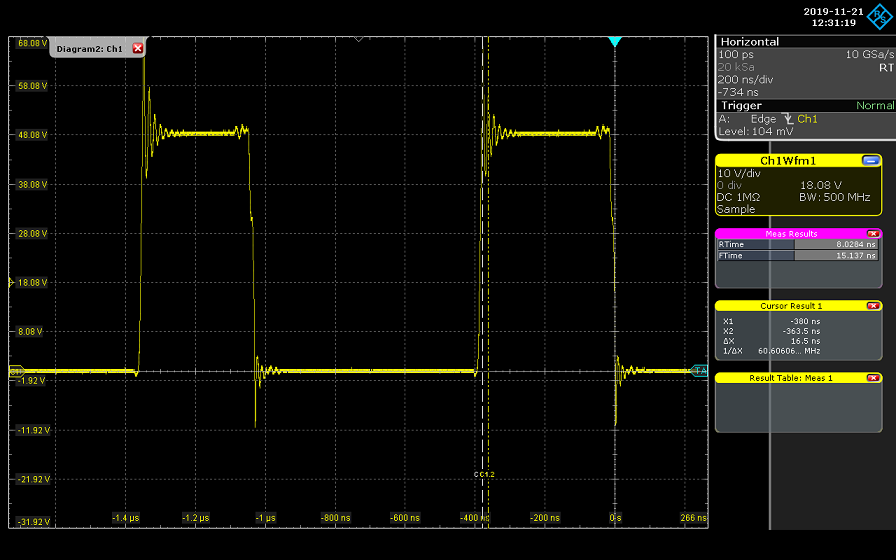Click the Rohde & Schwarz logo icon
896x560 pixels.
877,16
